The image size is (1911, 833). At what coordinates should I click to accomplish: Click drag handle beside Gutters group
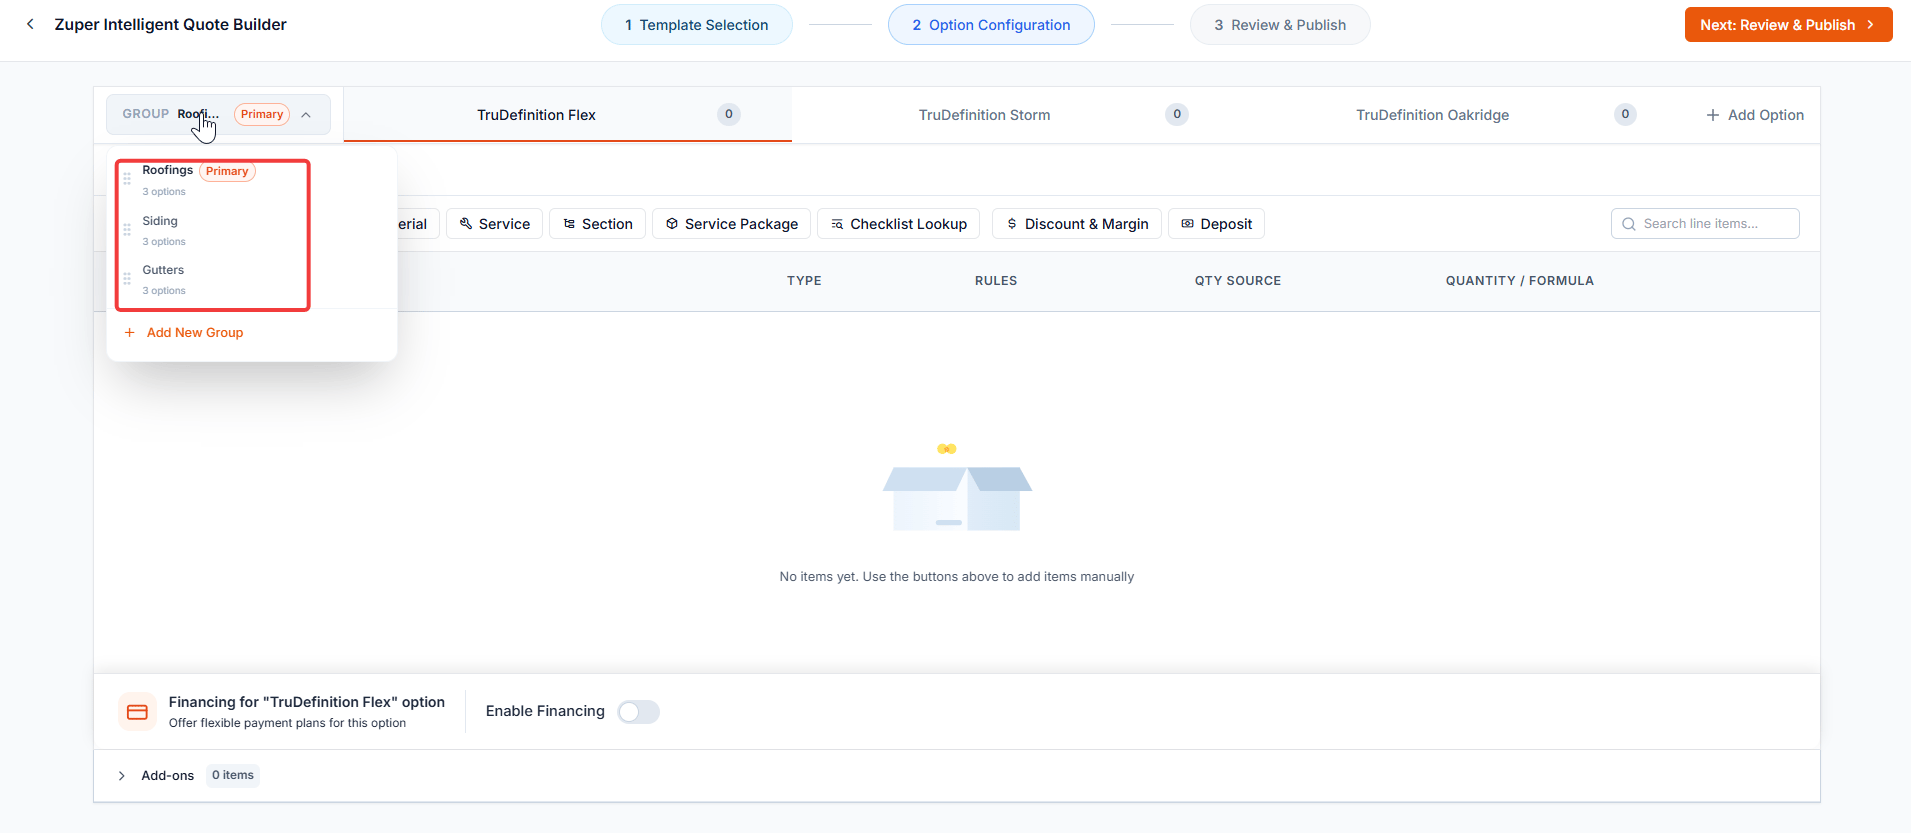127,279
